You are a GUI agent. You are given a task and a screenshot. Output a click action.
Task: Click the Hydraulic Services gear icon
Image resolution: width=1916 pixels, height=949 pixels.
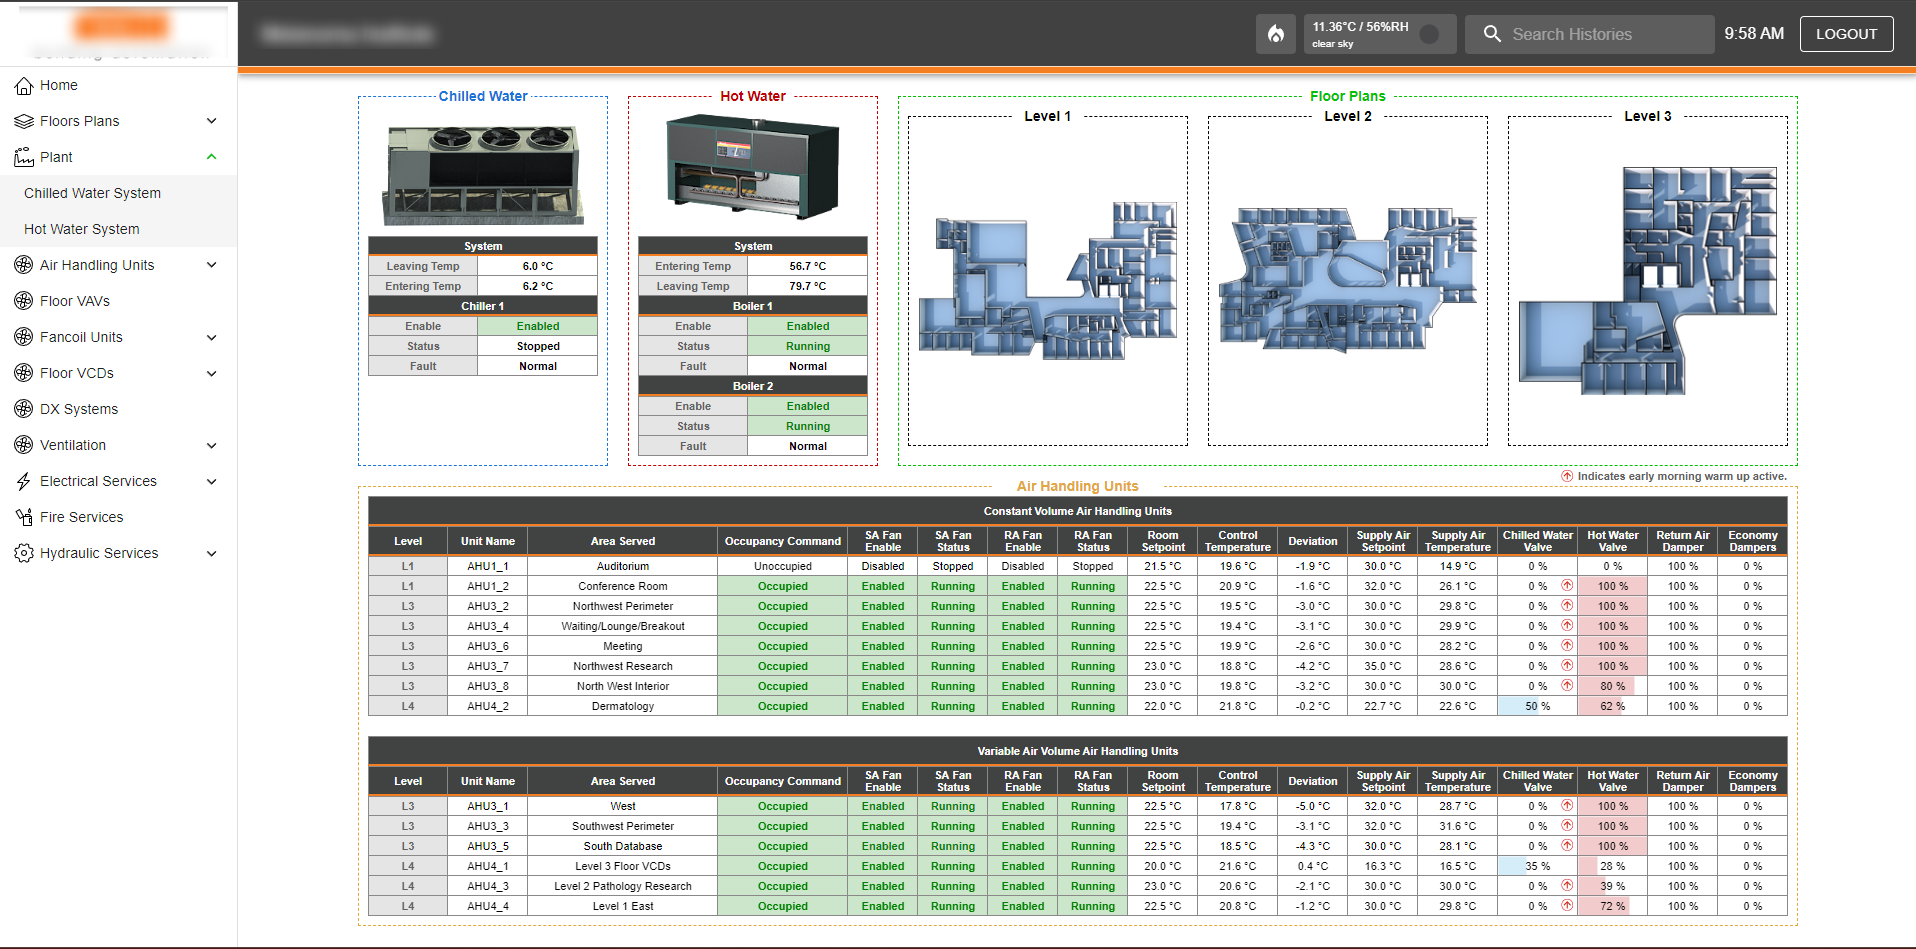[24, 554]
